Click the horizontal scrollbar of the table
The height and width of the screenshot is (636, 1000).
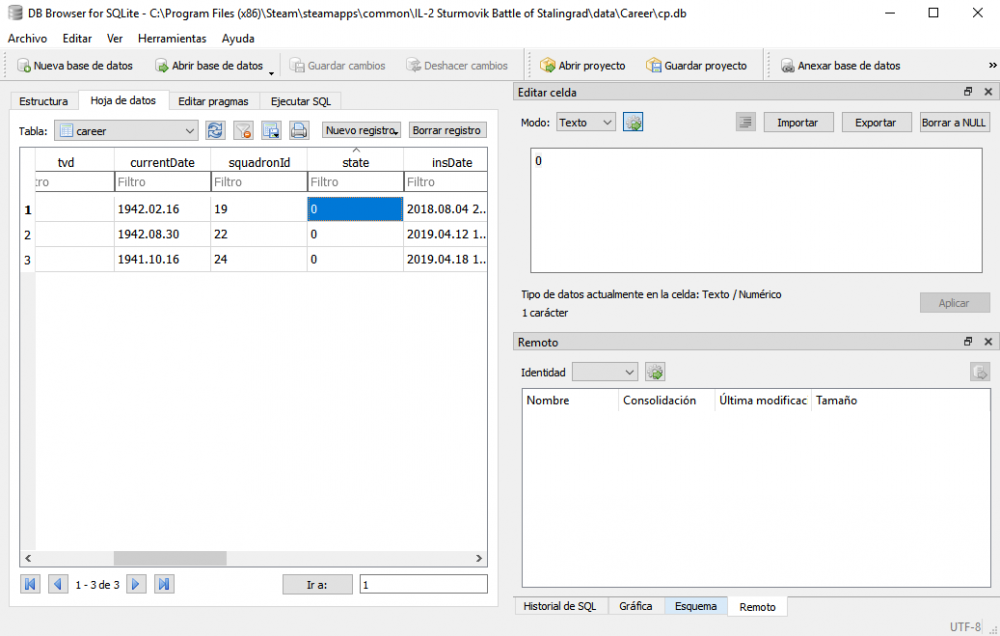250,559
